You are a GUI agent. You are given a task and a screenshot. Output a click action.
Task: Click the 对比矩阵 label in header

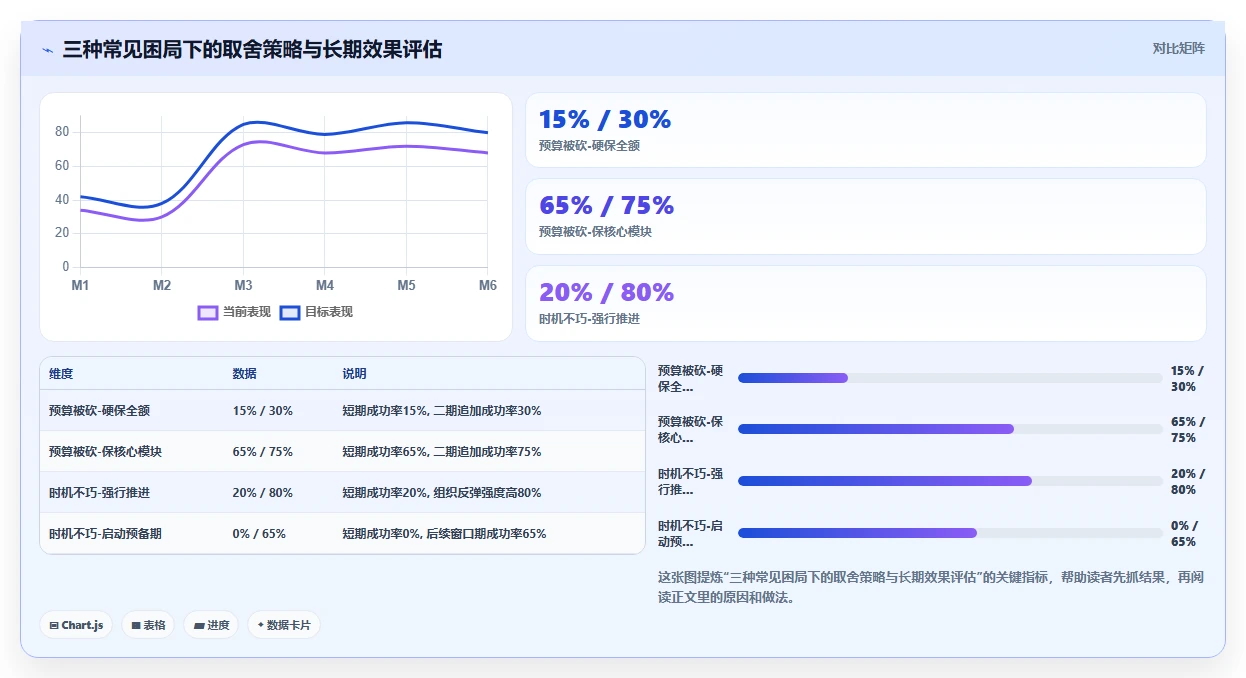point(1179,48)
